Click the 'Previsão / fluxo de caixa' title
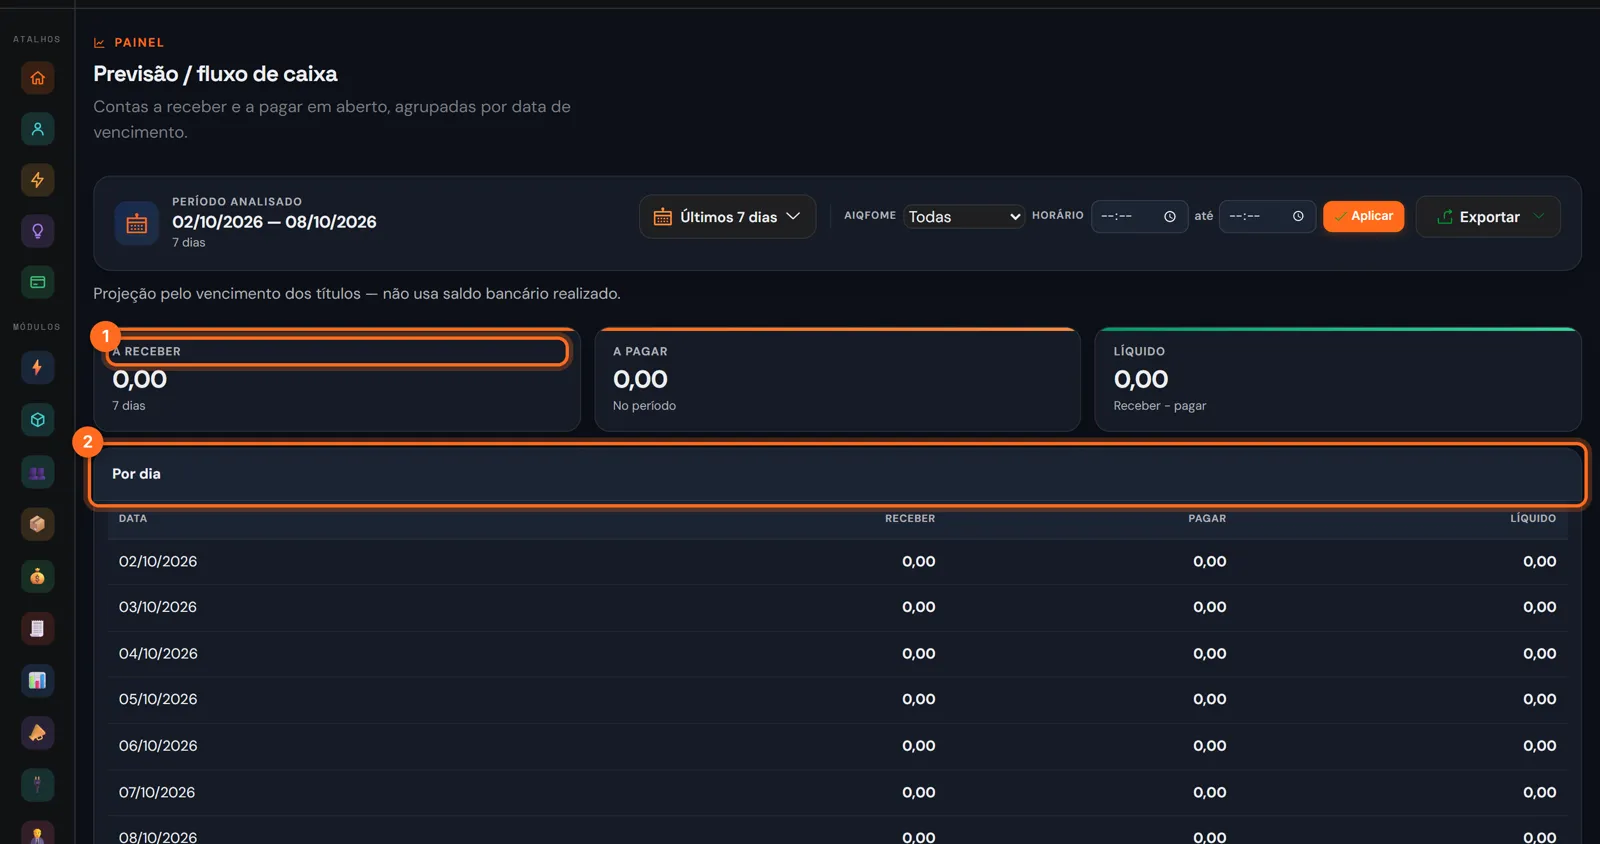Screen dimensions: 1600x844 coord(215,74)
